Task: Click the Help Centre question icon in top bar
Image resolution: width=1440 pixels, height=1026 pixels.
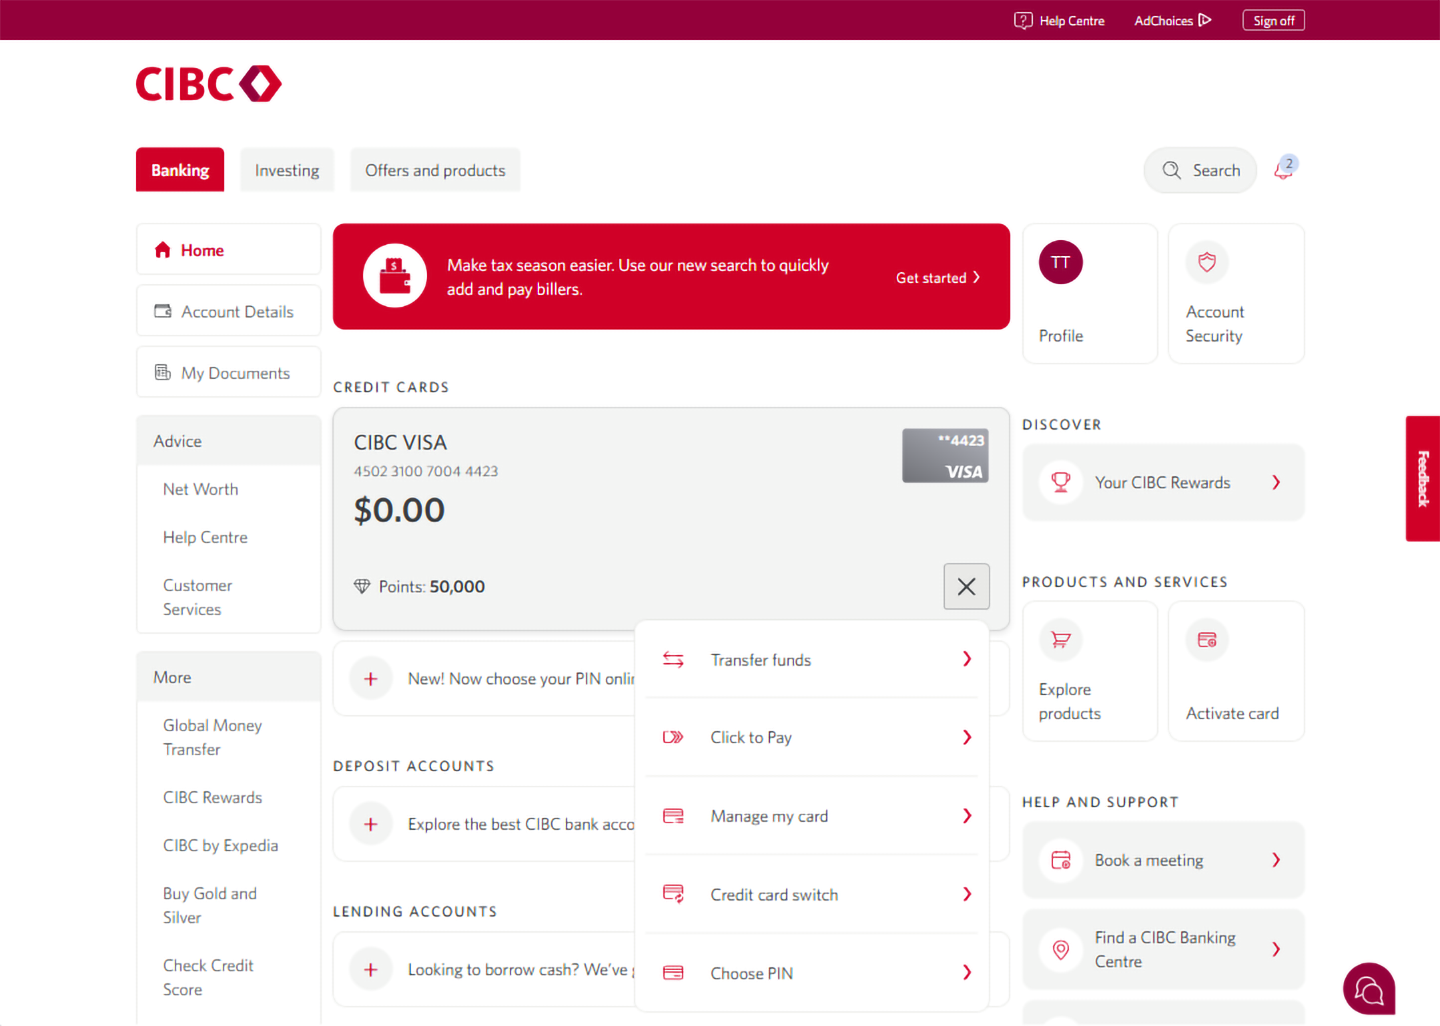Action: [x=1023, y=20]
